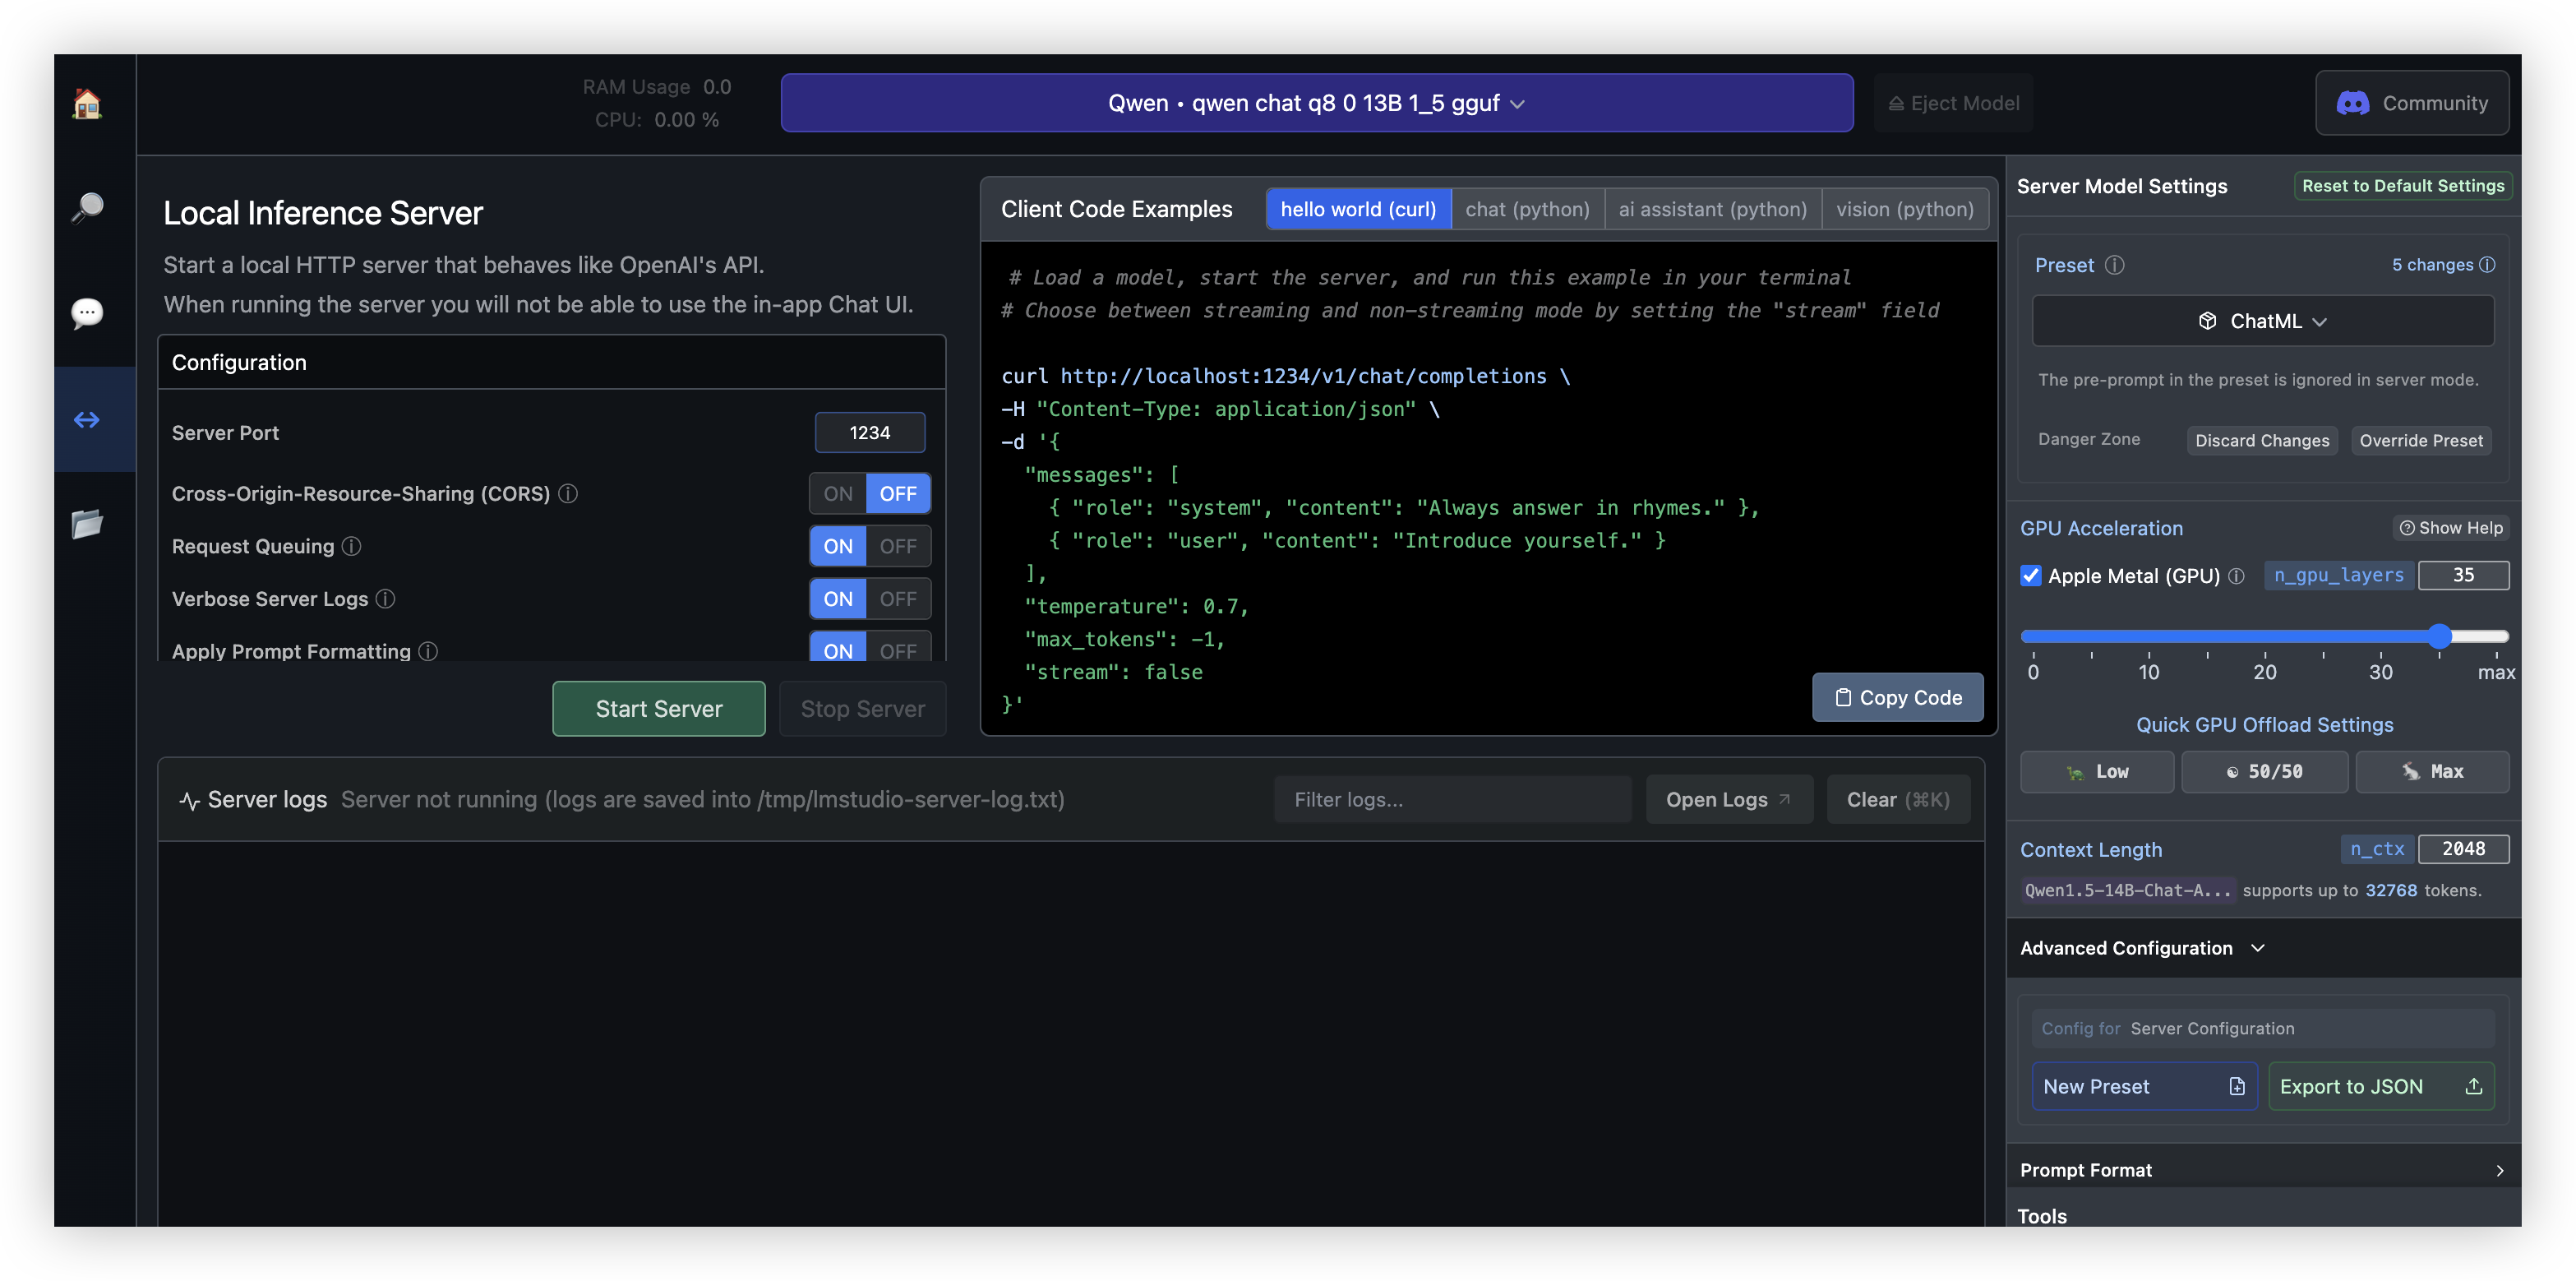Choose the Low GPU offload setting
Screen dimensions: 2576x1281
[x=2097, y=771]
